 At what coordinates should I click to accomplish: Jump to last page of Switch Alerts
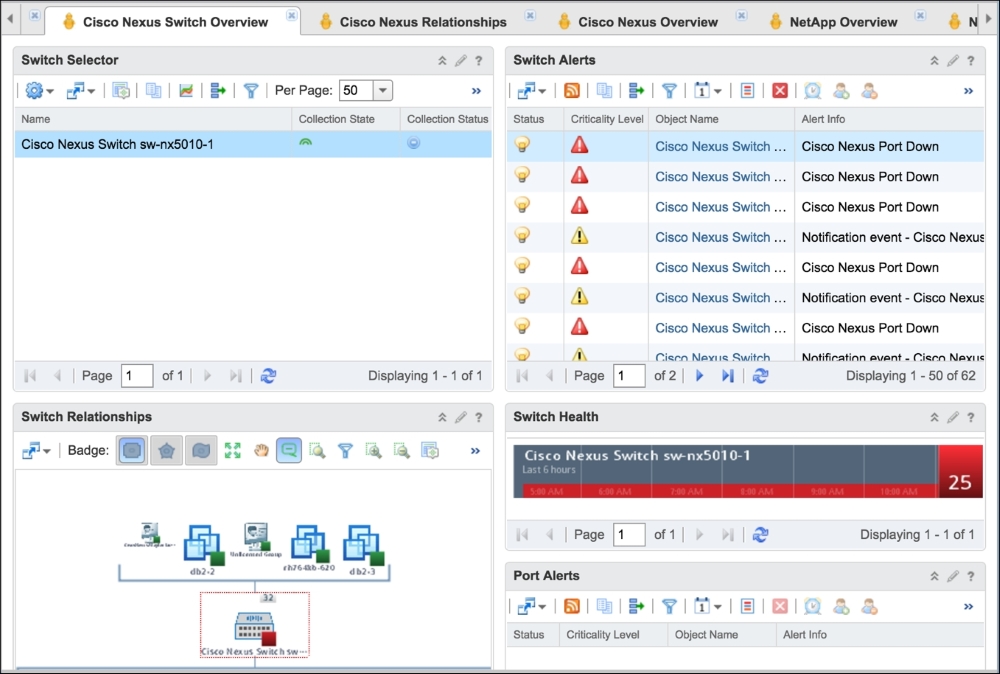[x=728, y=376]
